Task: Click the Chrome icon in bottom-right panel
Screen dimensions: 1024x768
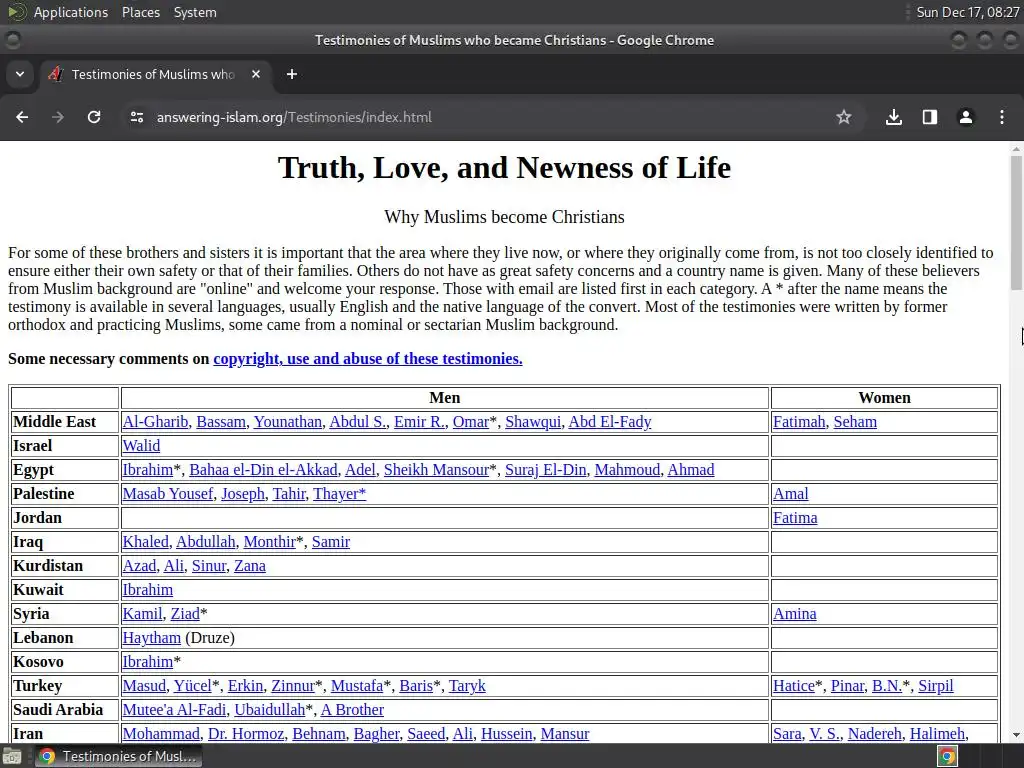Action: 947,756
